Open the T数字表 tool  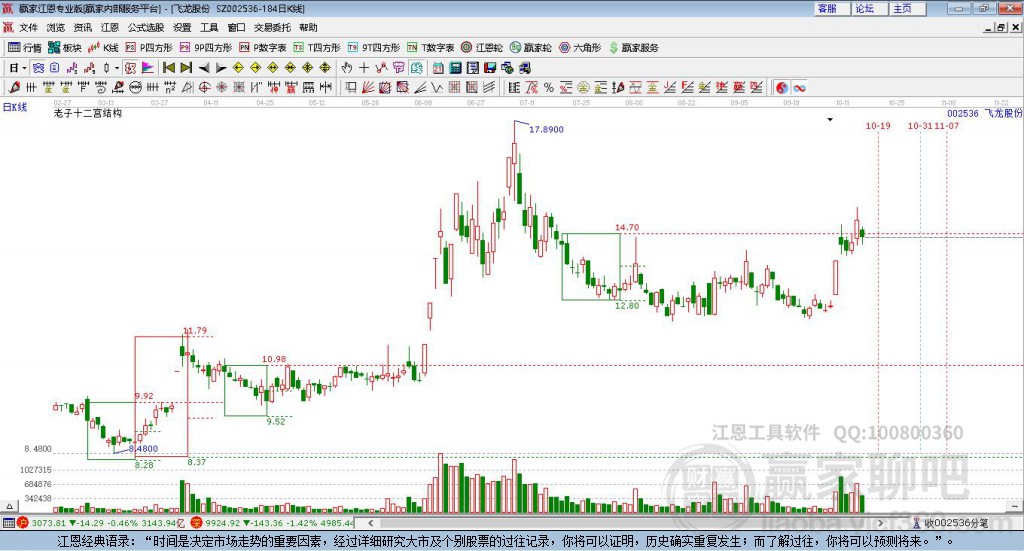pyautogui.click(x=430, y=48)
